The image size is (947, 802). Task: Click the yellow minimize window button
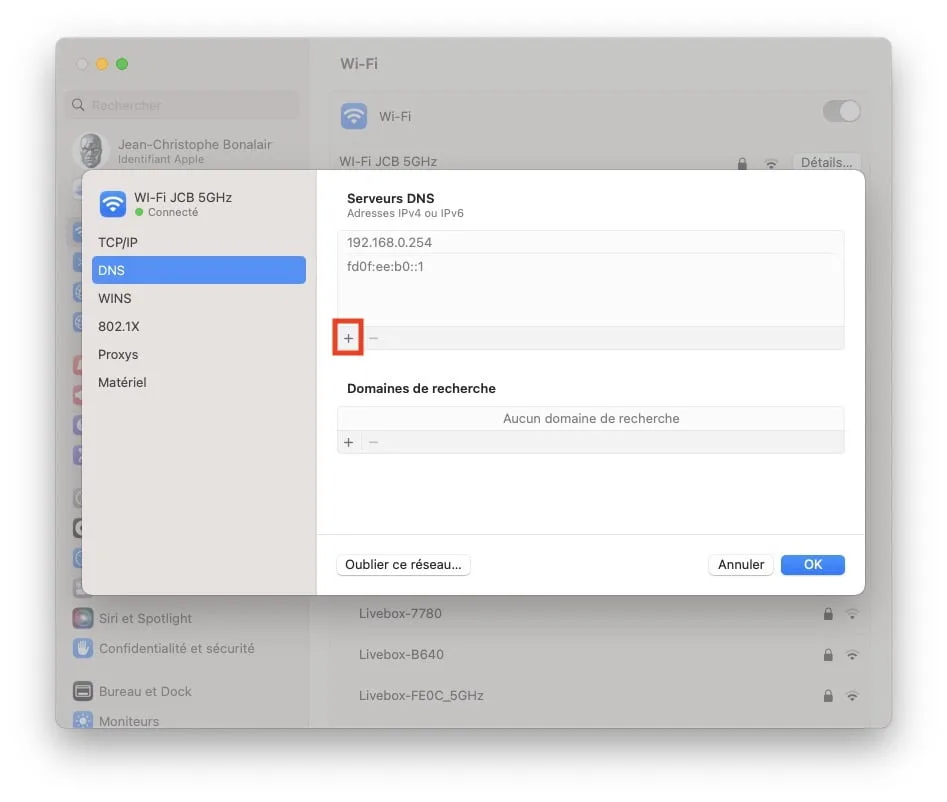[x=102, y=64]
